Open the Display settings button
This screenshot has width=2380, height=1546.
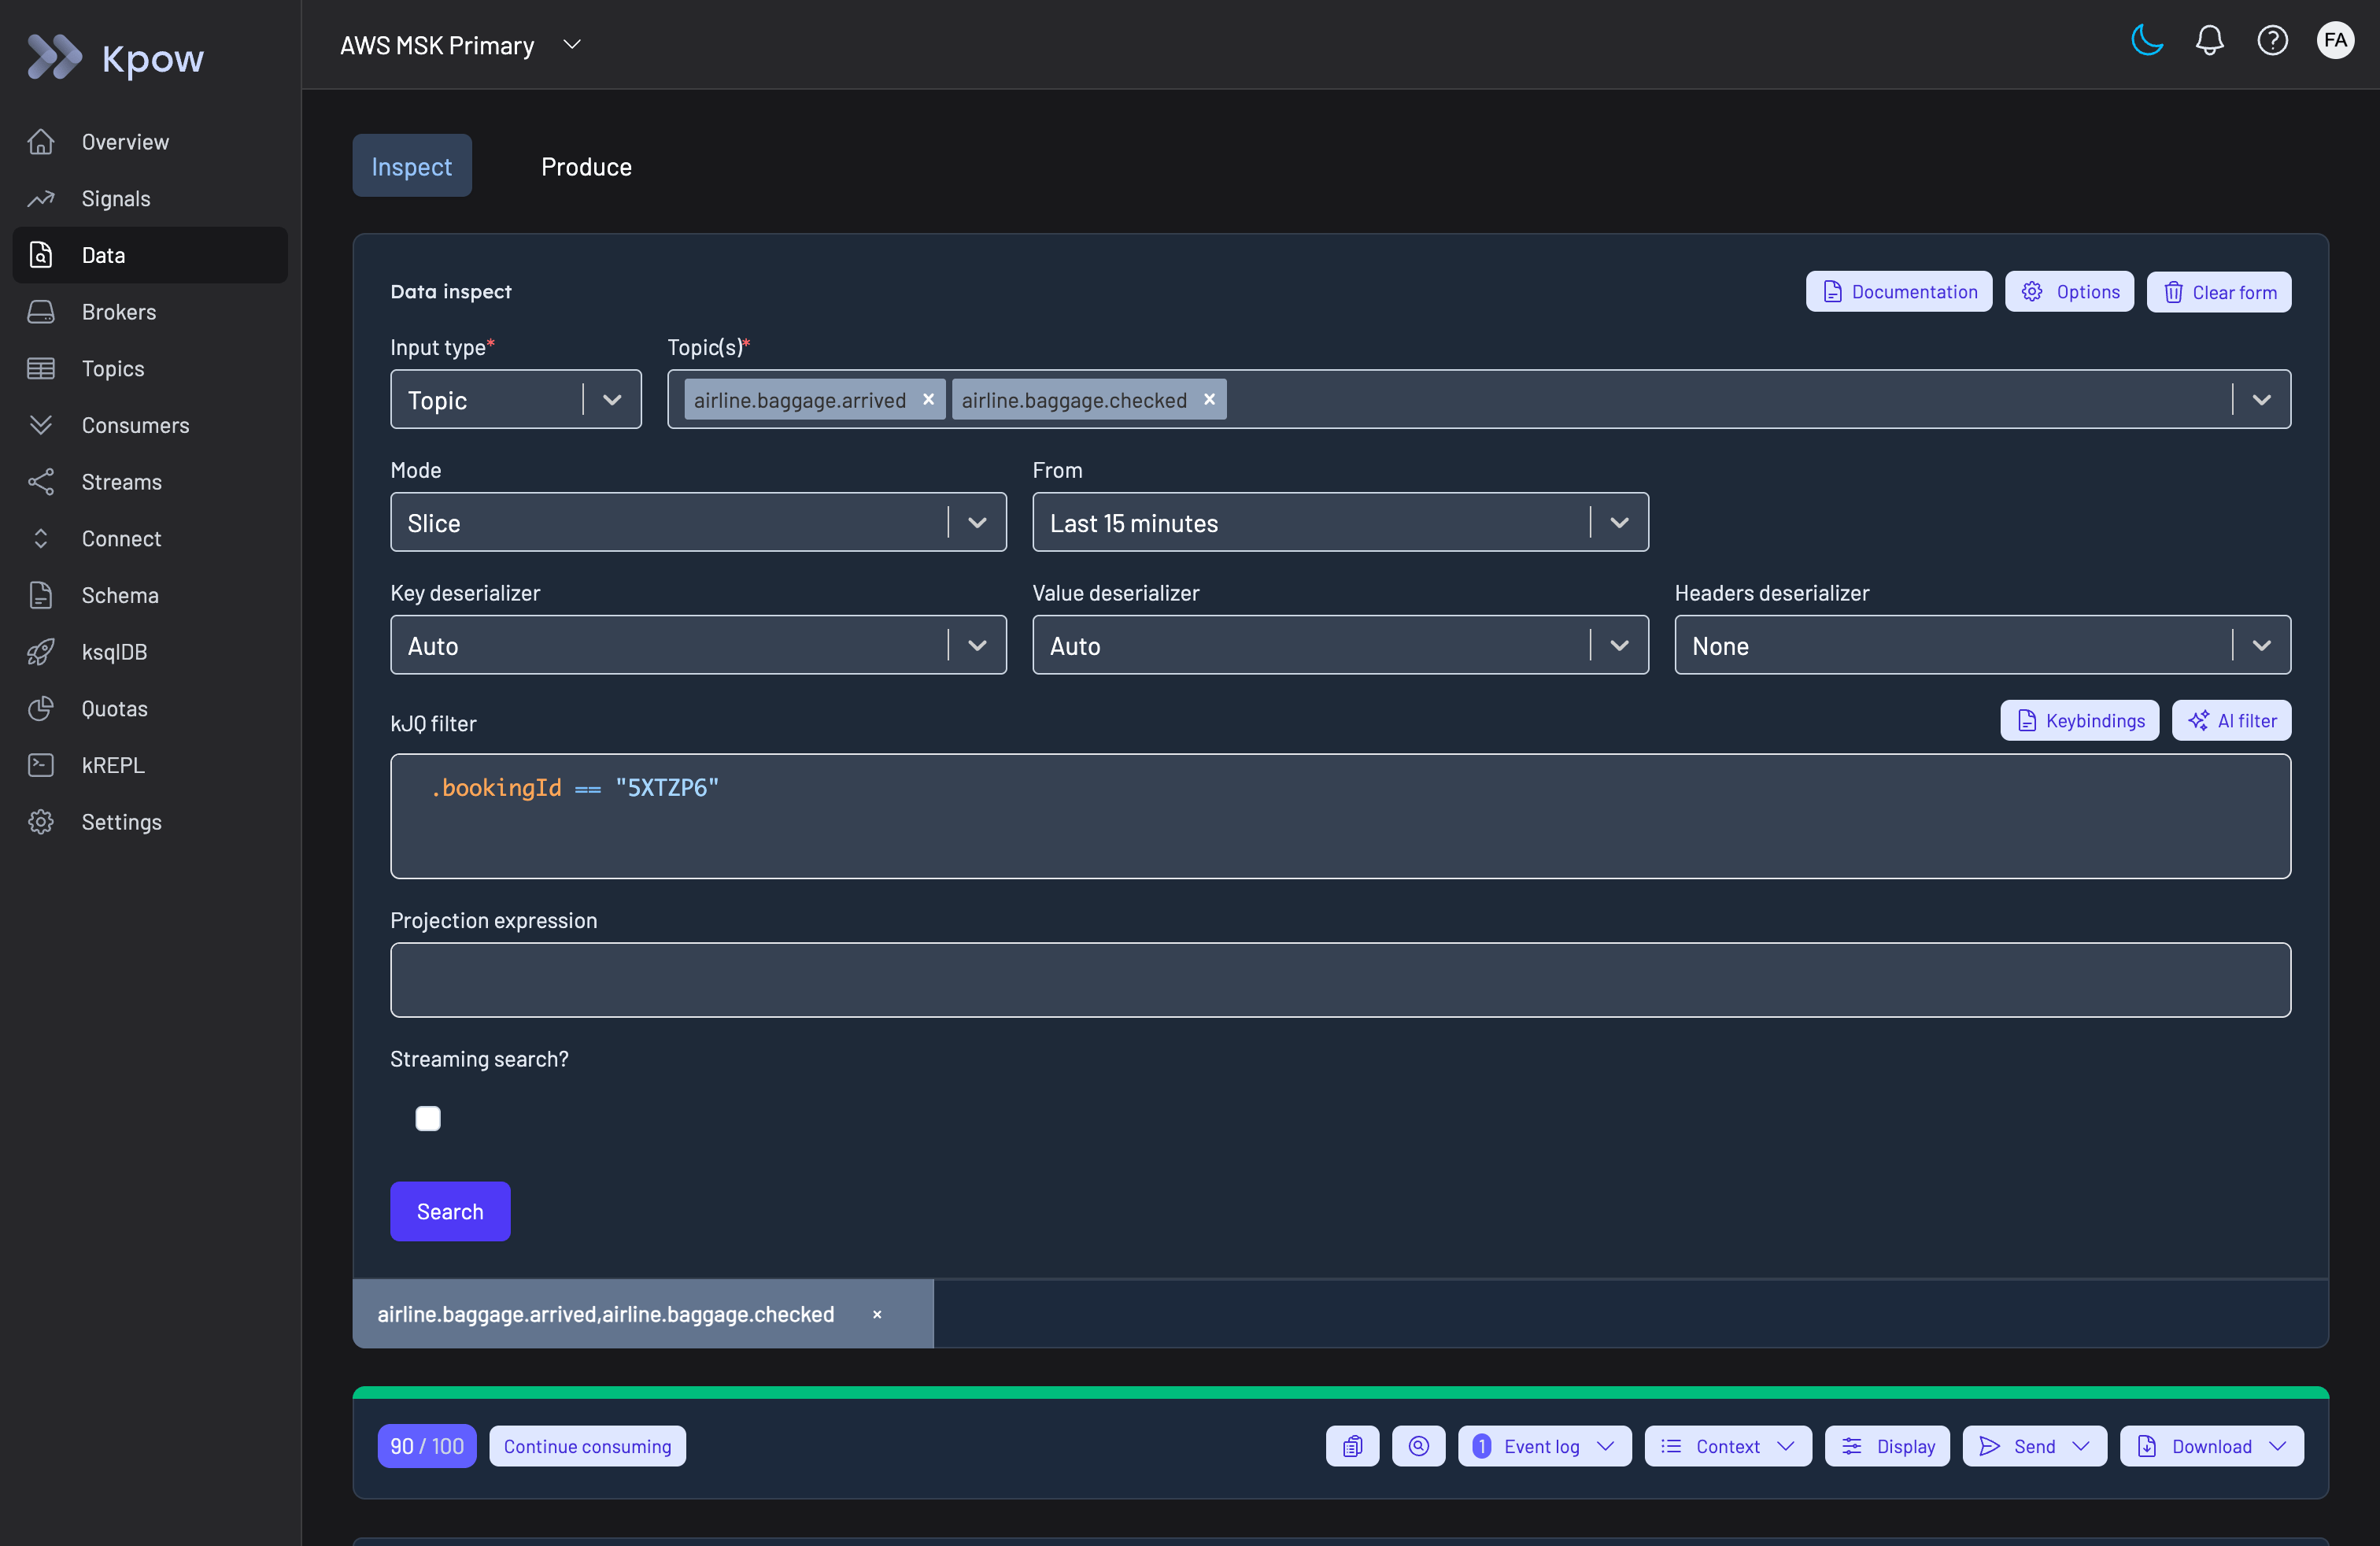1888,1447
